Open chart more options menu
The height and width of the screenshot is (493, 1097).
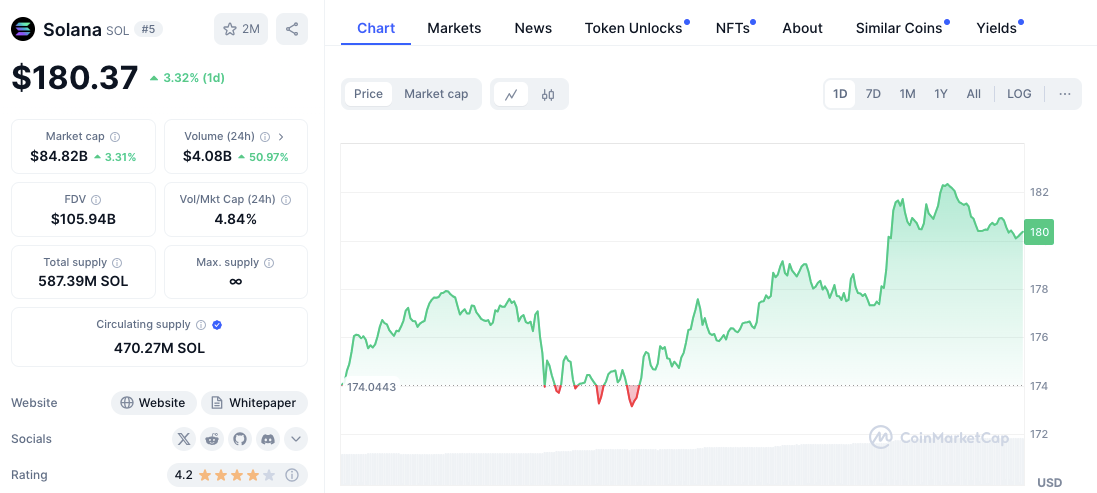1065,94
